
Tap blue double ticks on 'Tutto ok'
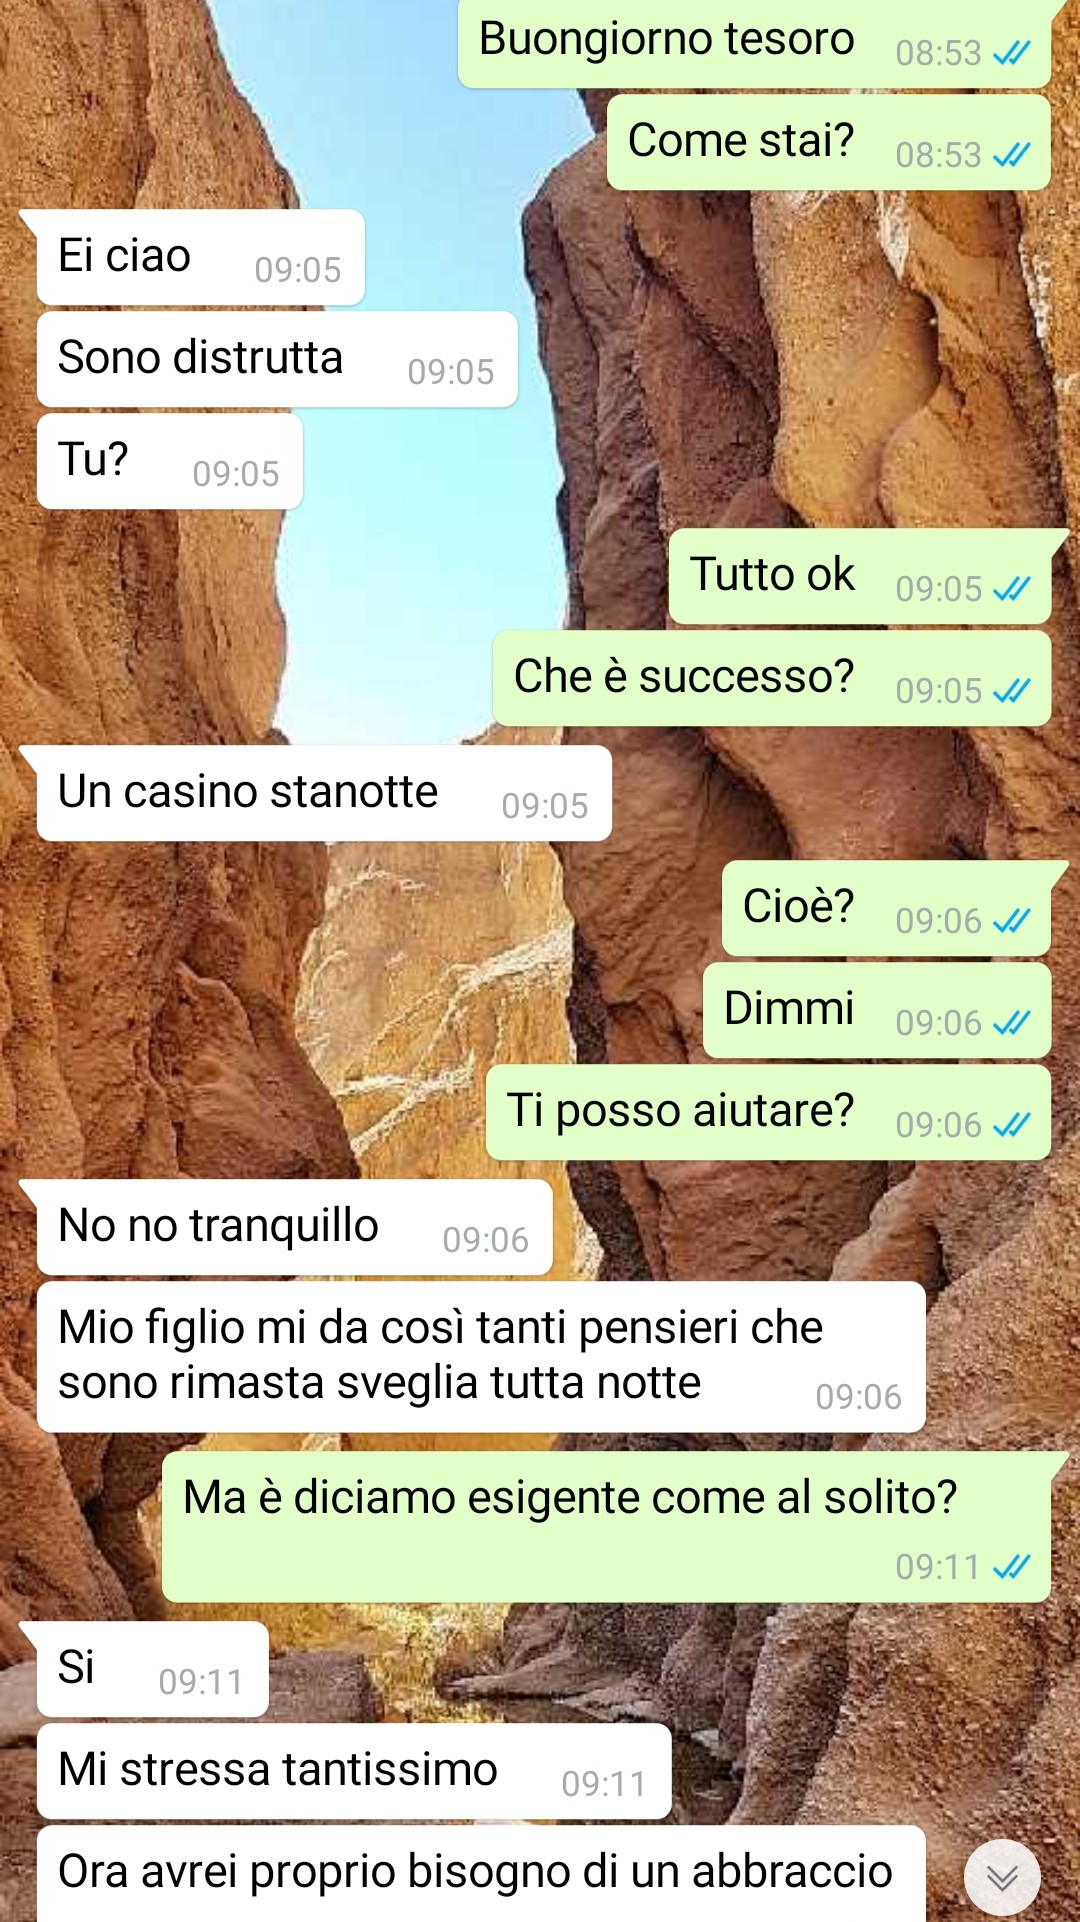tap(1011, 589)
